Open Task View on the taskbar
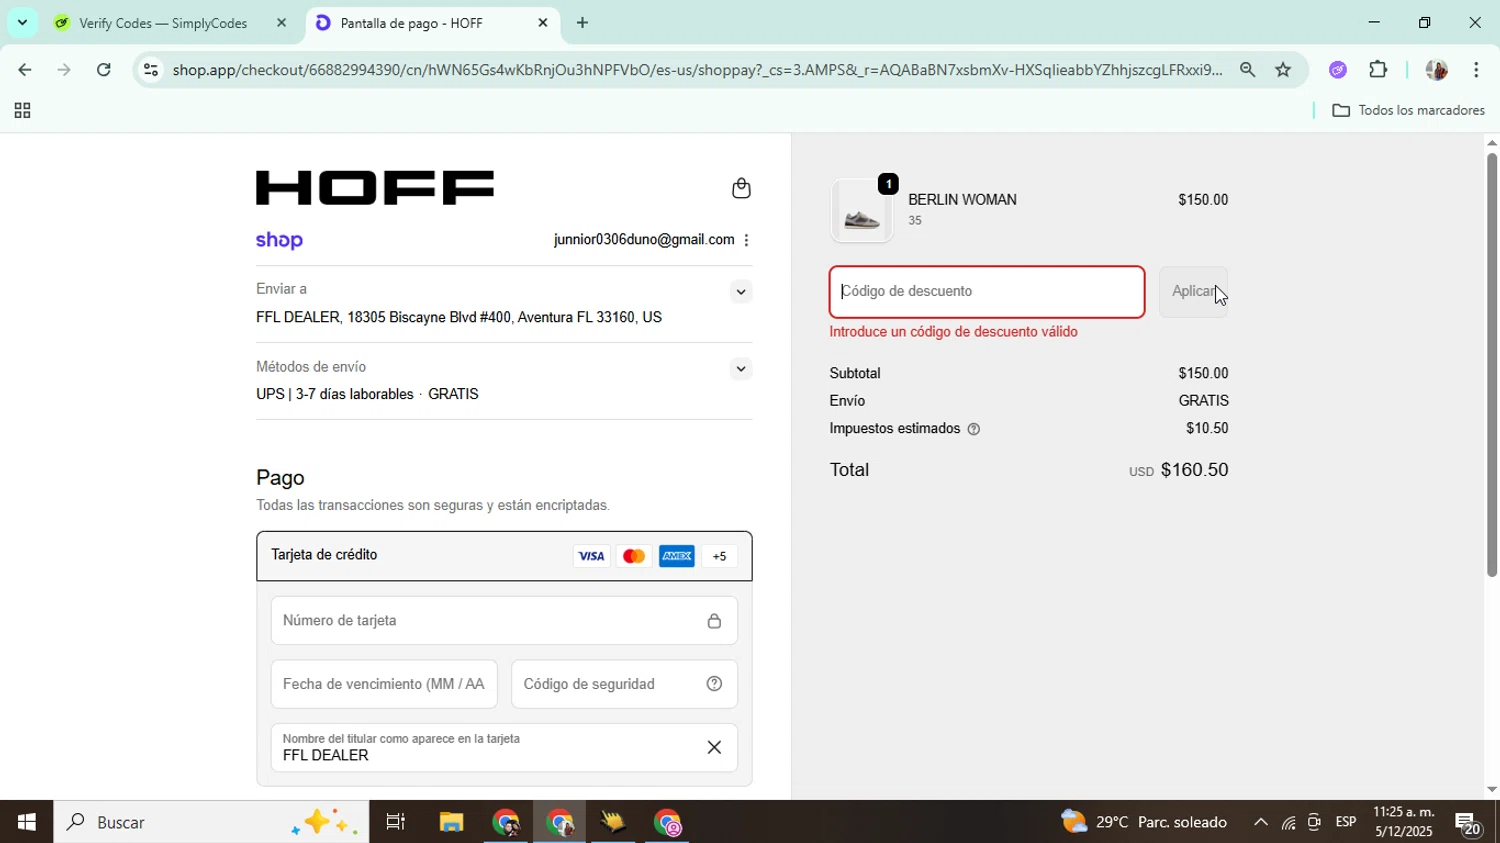1500x843 pixels. pos(396,823)
